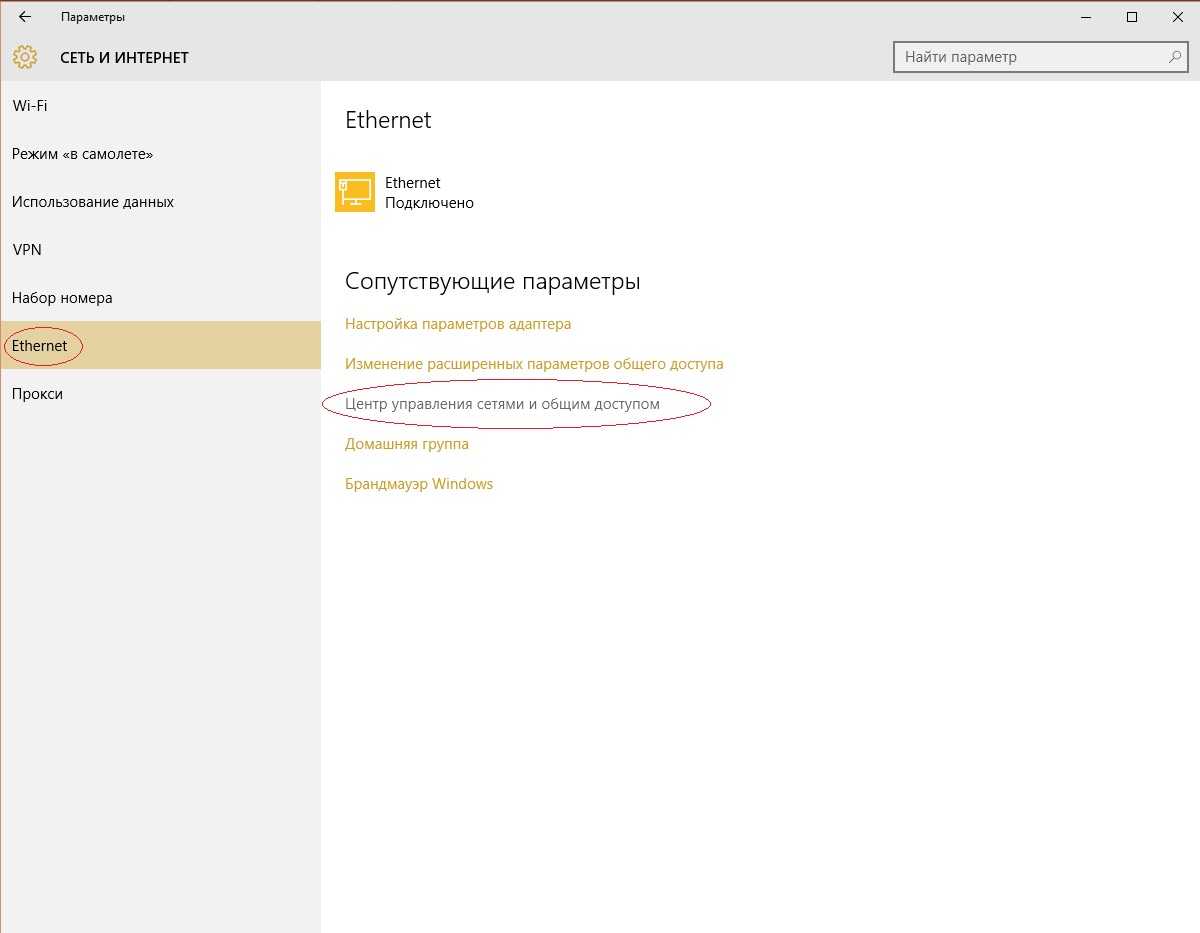The width and height of the screenshot is (1200, 933).
Task: Go to 'Использование данных' section
Action: (x=93, y=202)
